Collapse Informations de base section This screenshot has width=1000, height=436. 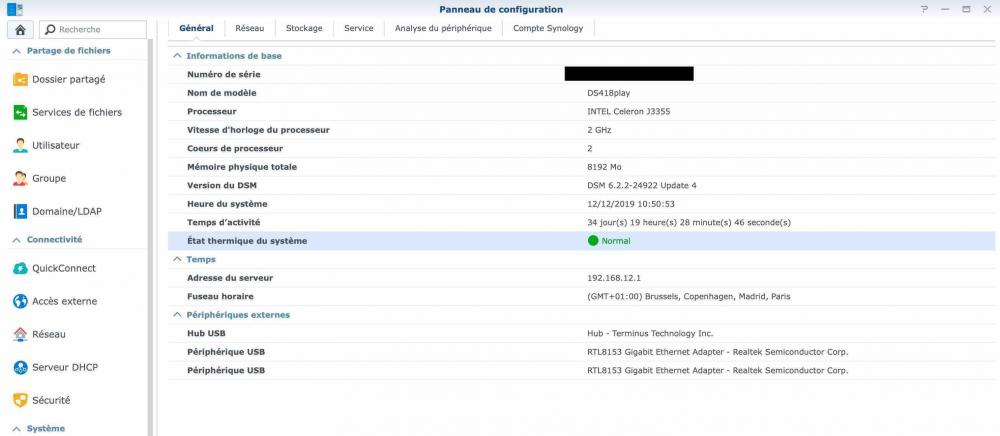(x=177, y=56)
